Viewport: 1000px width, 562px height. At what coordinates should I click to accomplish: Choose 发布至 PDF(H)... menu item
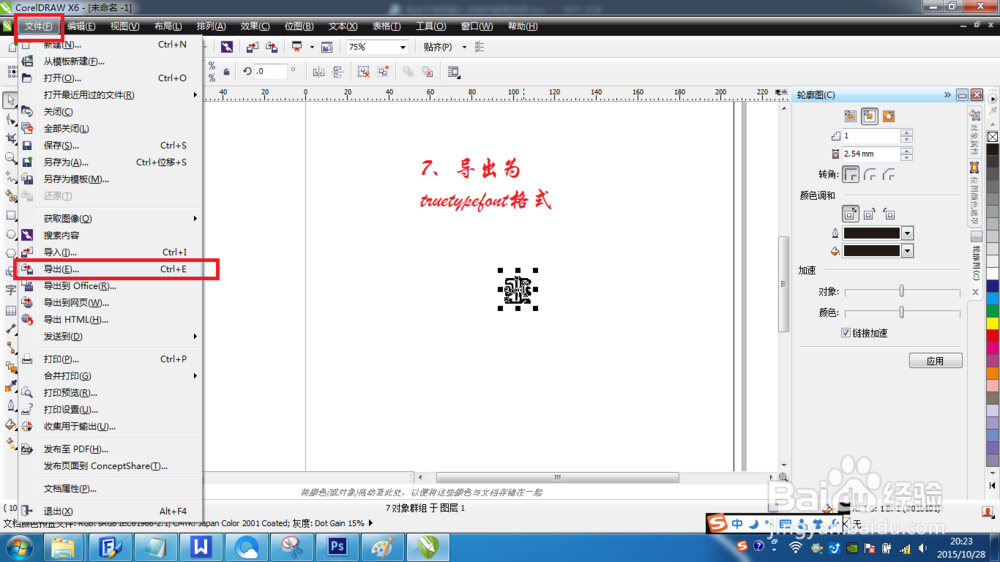[x=111, y=449]
